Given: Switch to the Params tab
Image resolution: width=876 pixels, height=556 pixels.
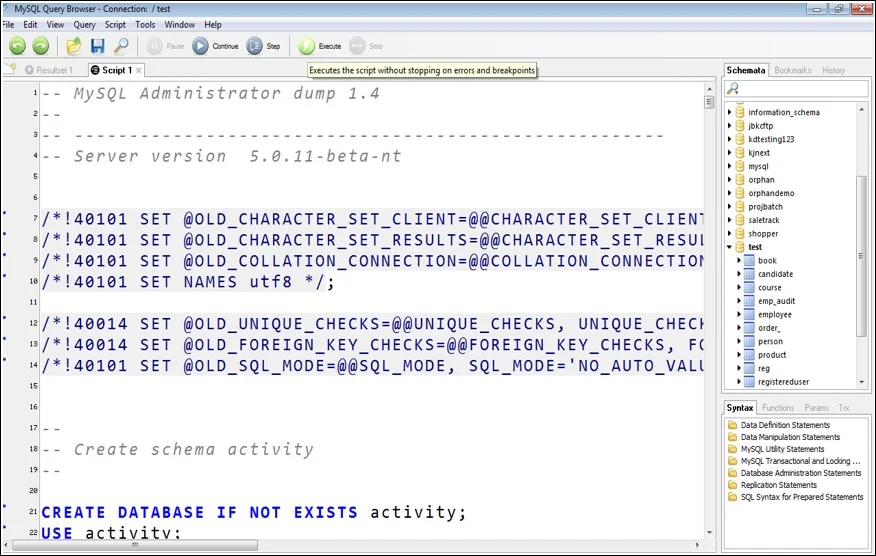Looking at the screenshot, I should point(817,407).
